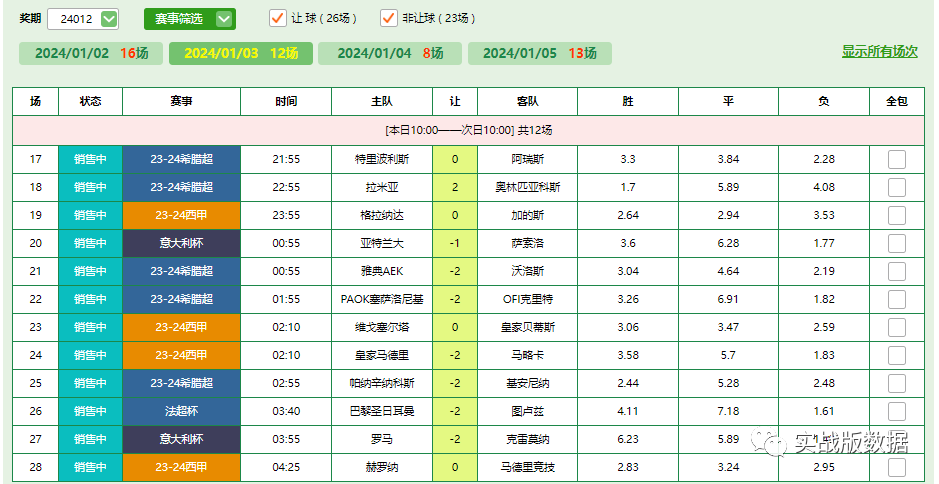Switch to the 2024/01/03 12场 tab

[x=241, y=53]
